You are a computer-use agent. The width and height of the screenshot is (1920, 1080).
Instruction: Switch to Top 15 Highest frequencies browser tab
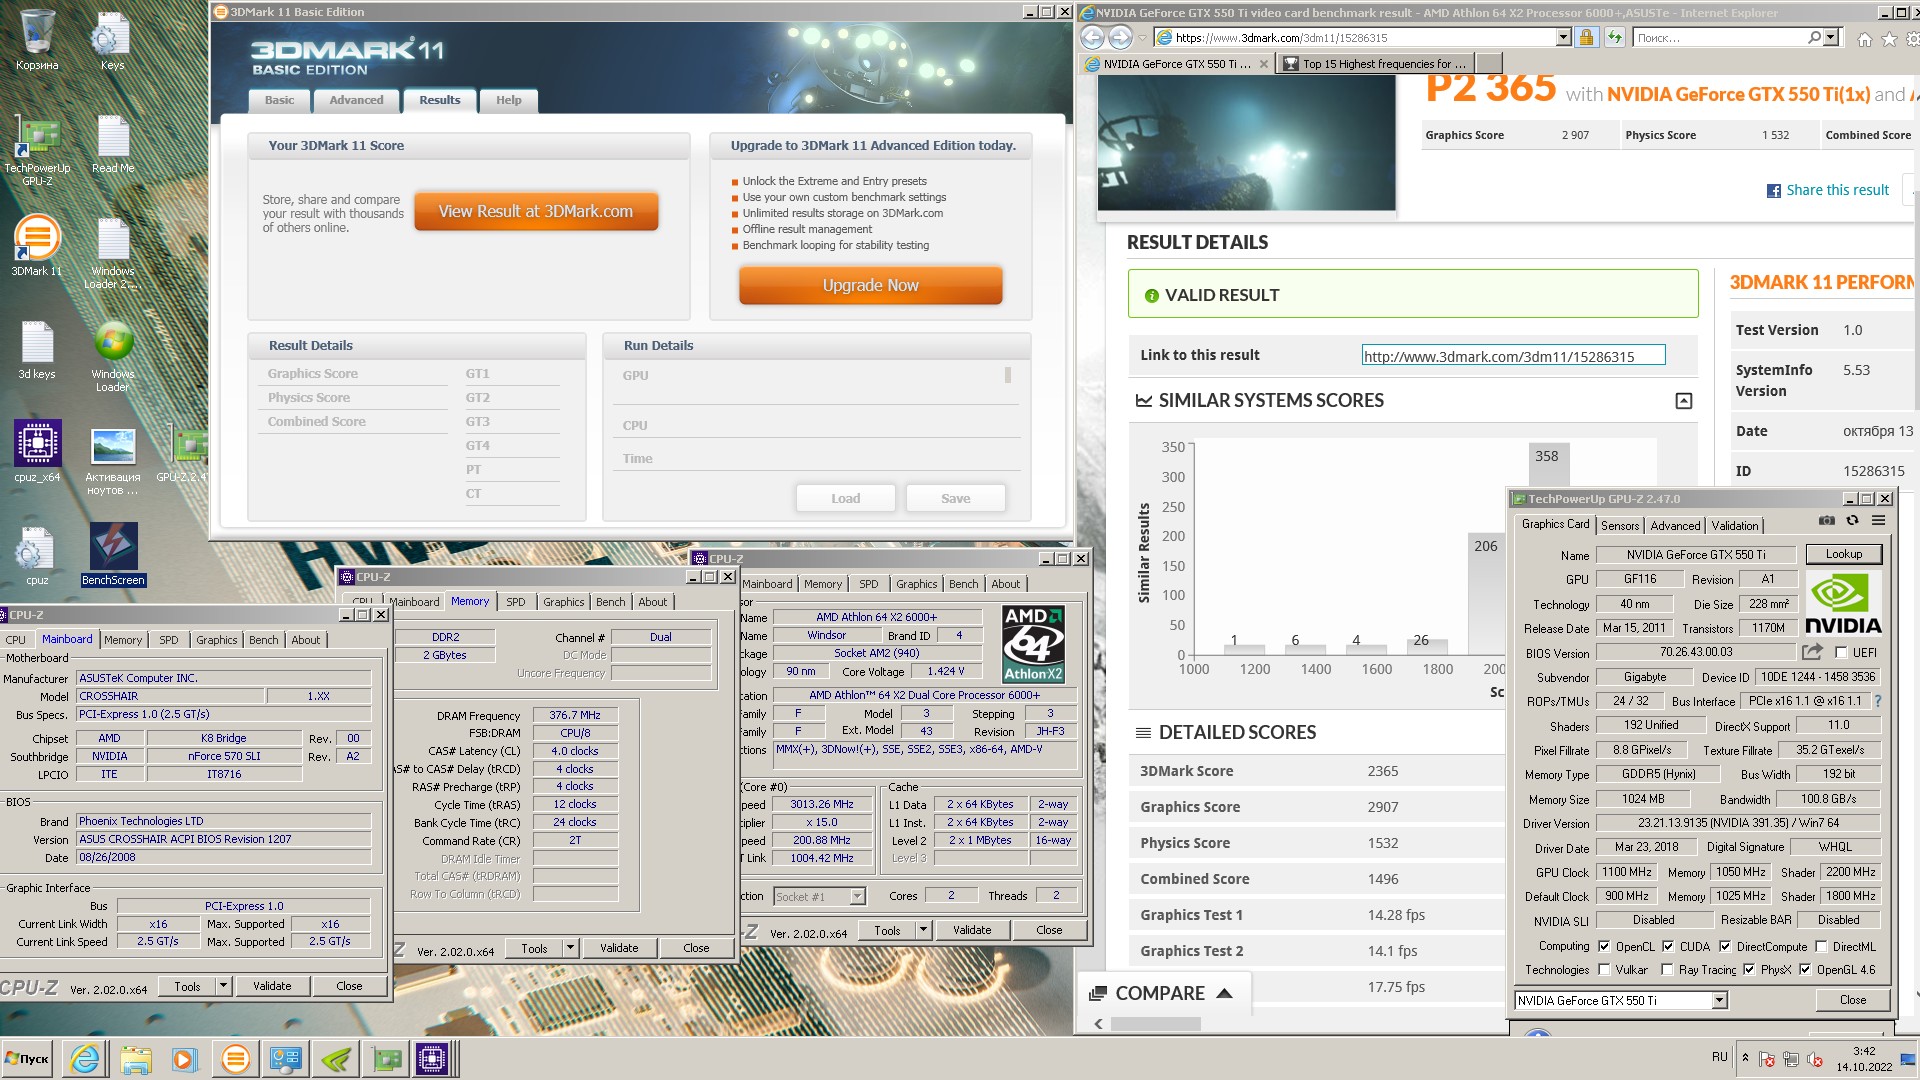(1376, 64)
